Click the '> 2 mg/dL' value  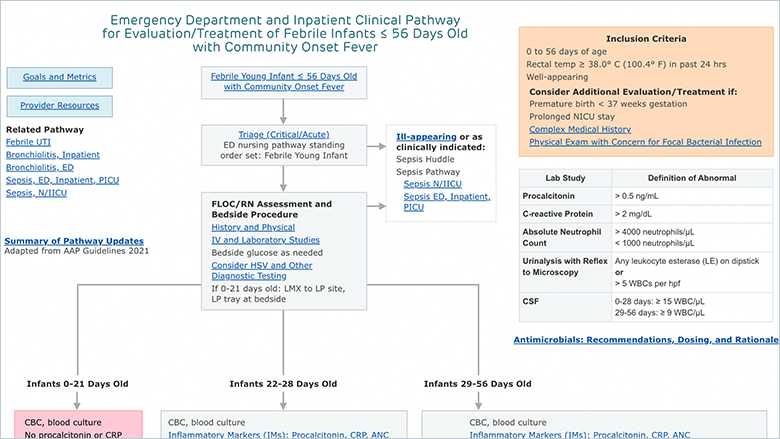click(x=633, y=214)
